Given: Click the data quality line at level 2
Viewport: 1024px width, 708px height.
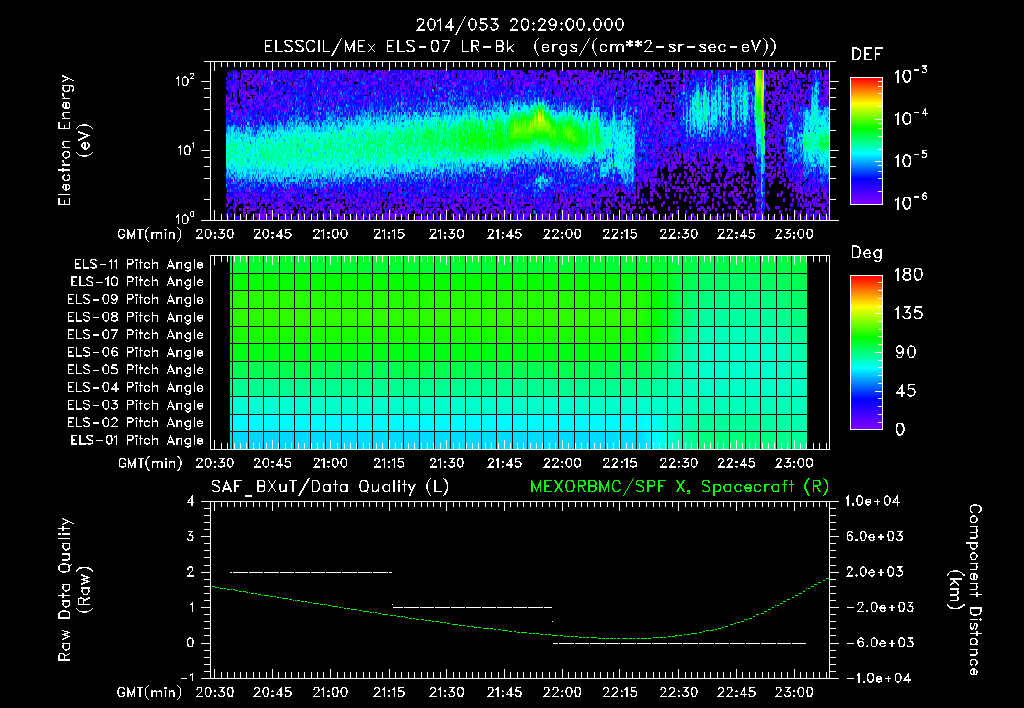Looking at the screenshot, I should tap(311, 572).
